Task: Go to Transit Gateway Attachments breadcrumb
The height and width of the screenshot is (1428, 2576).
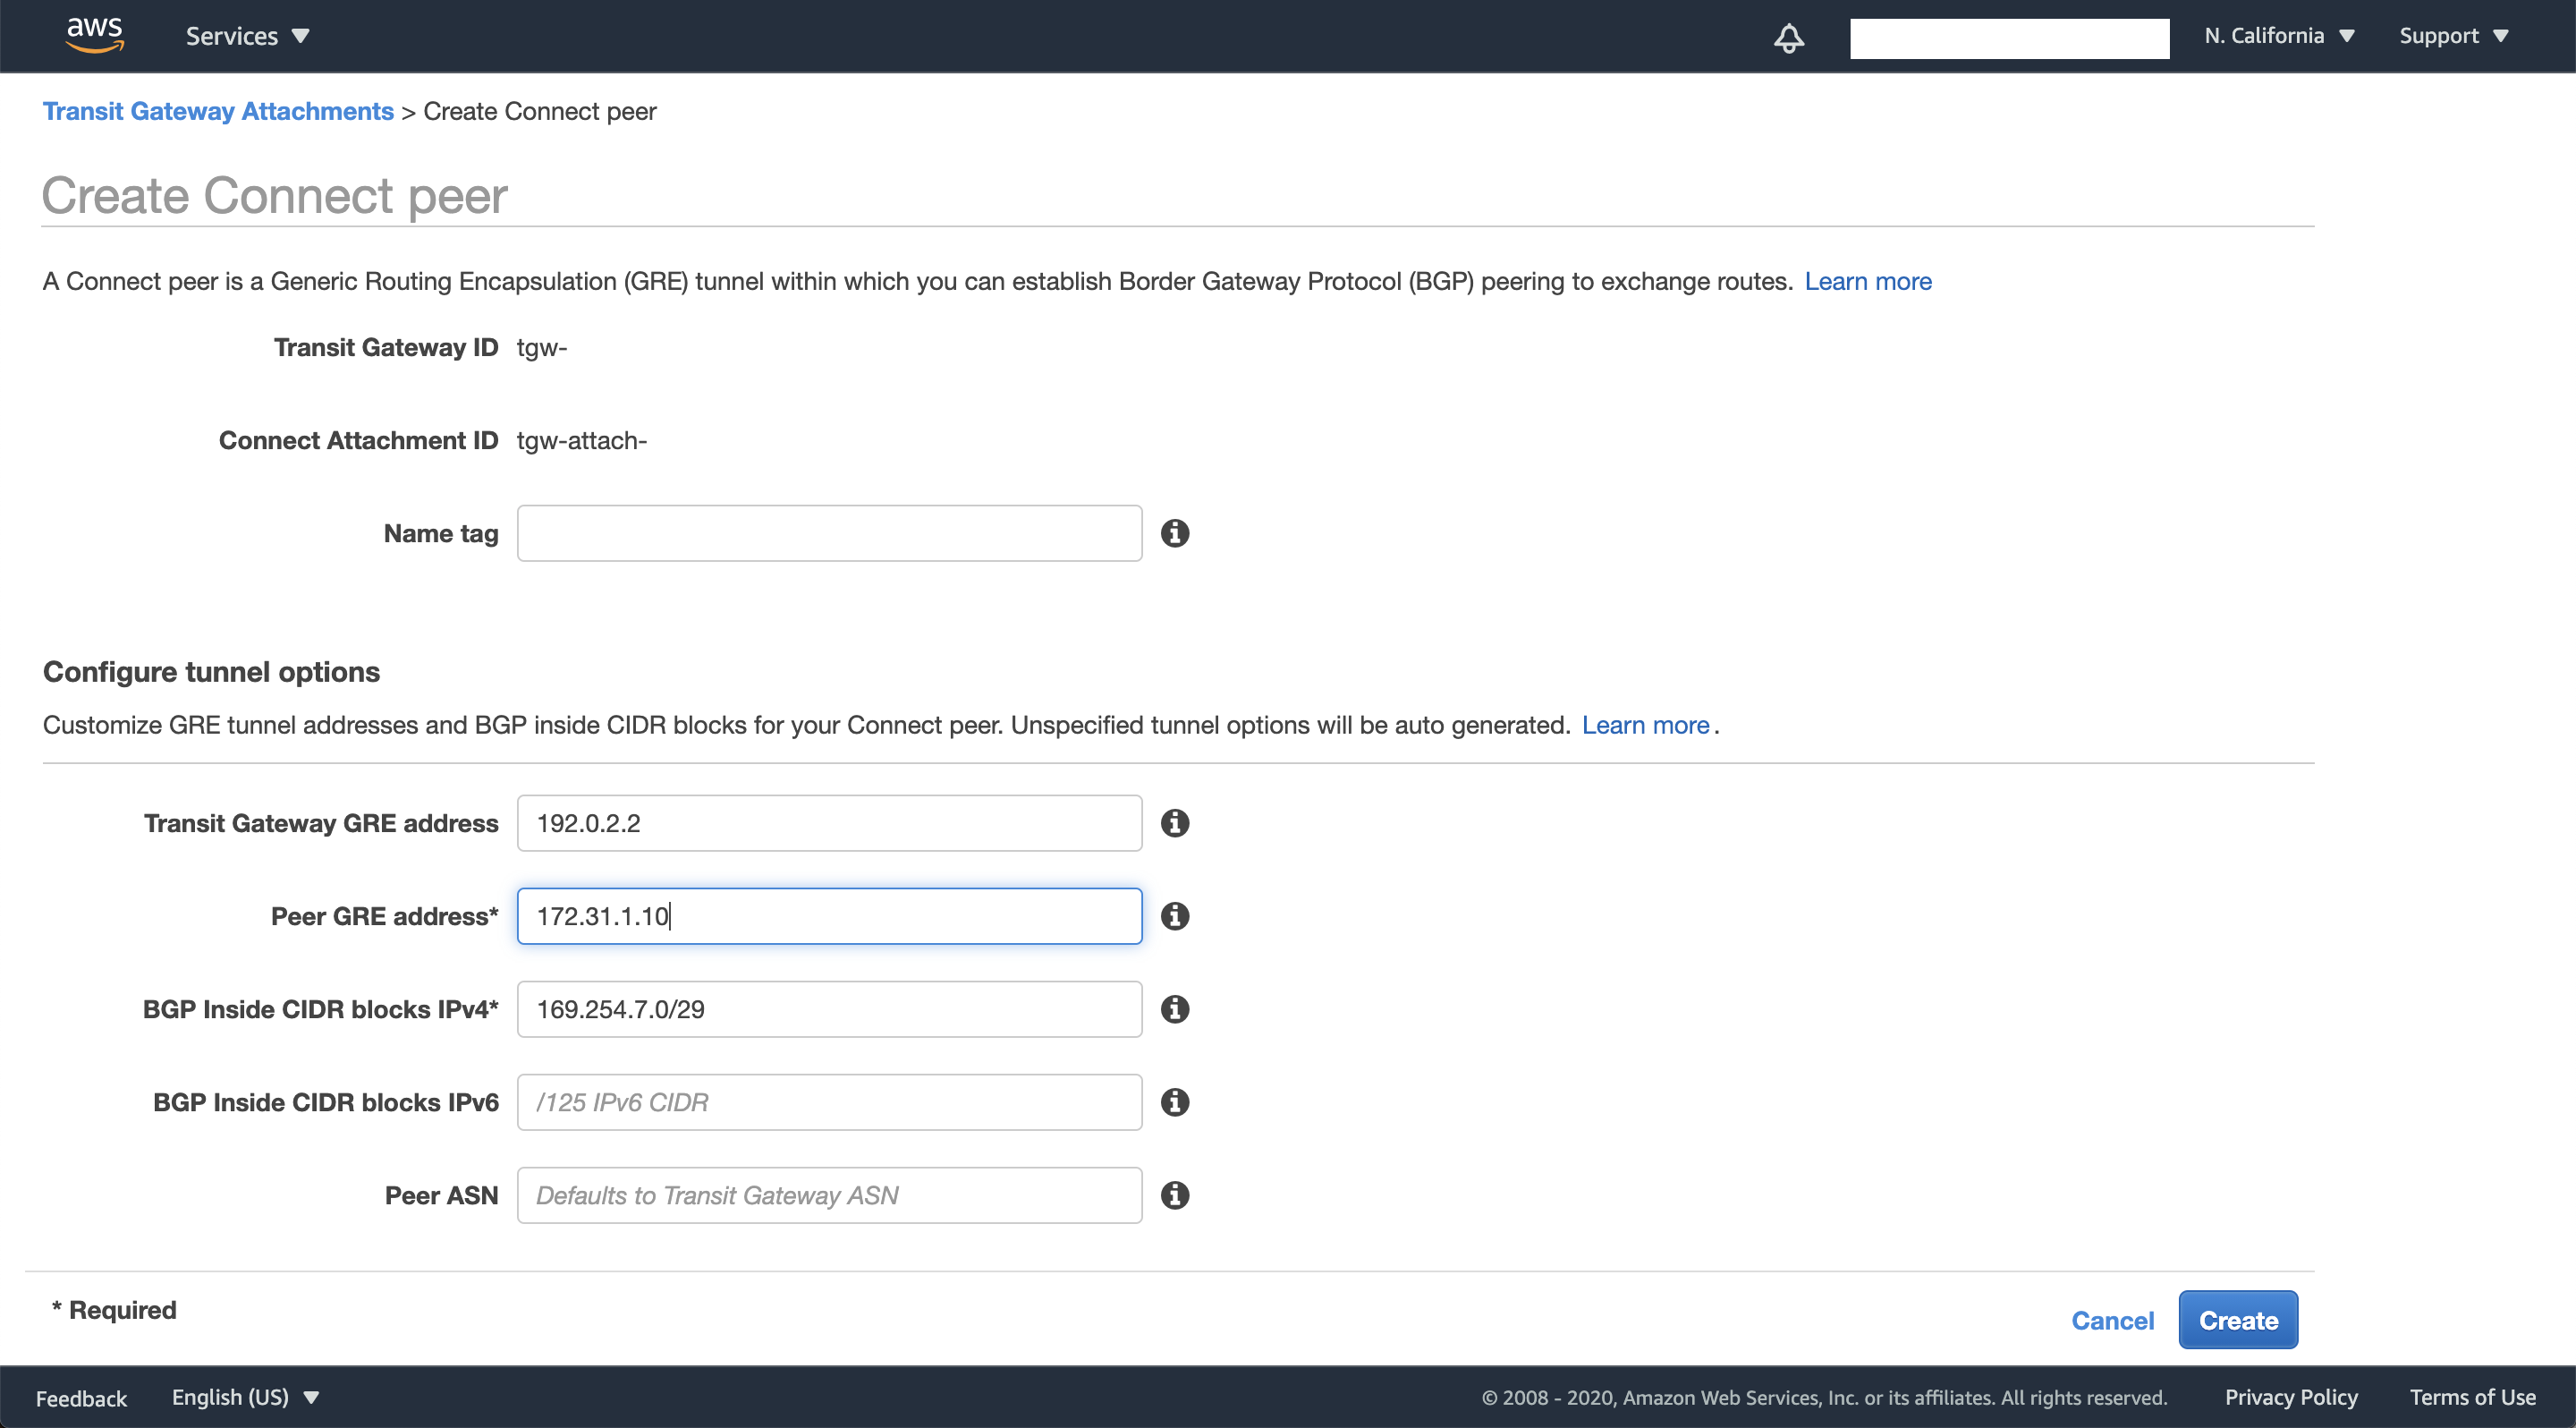Action: 218,111
